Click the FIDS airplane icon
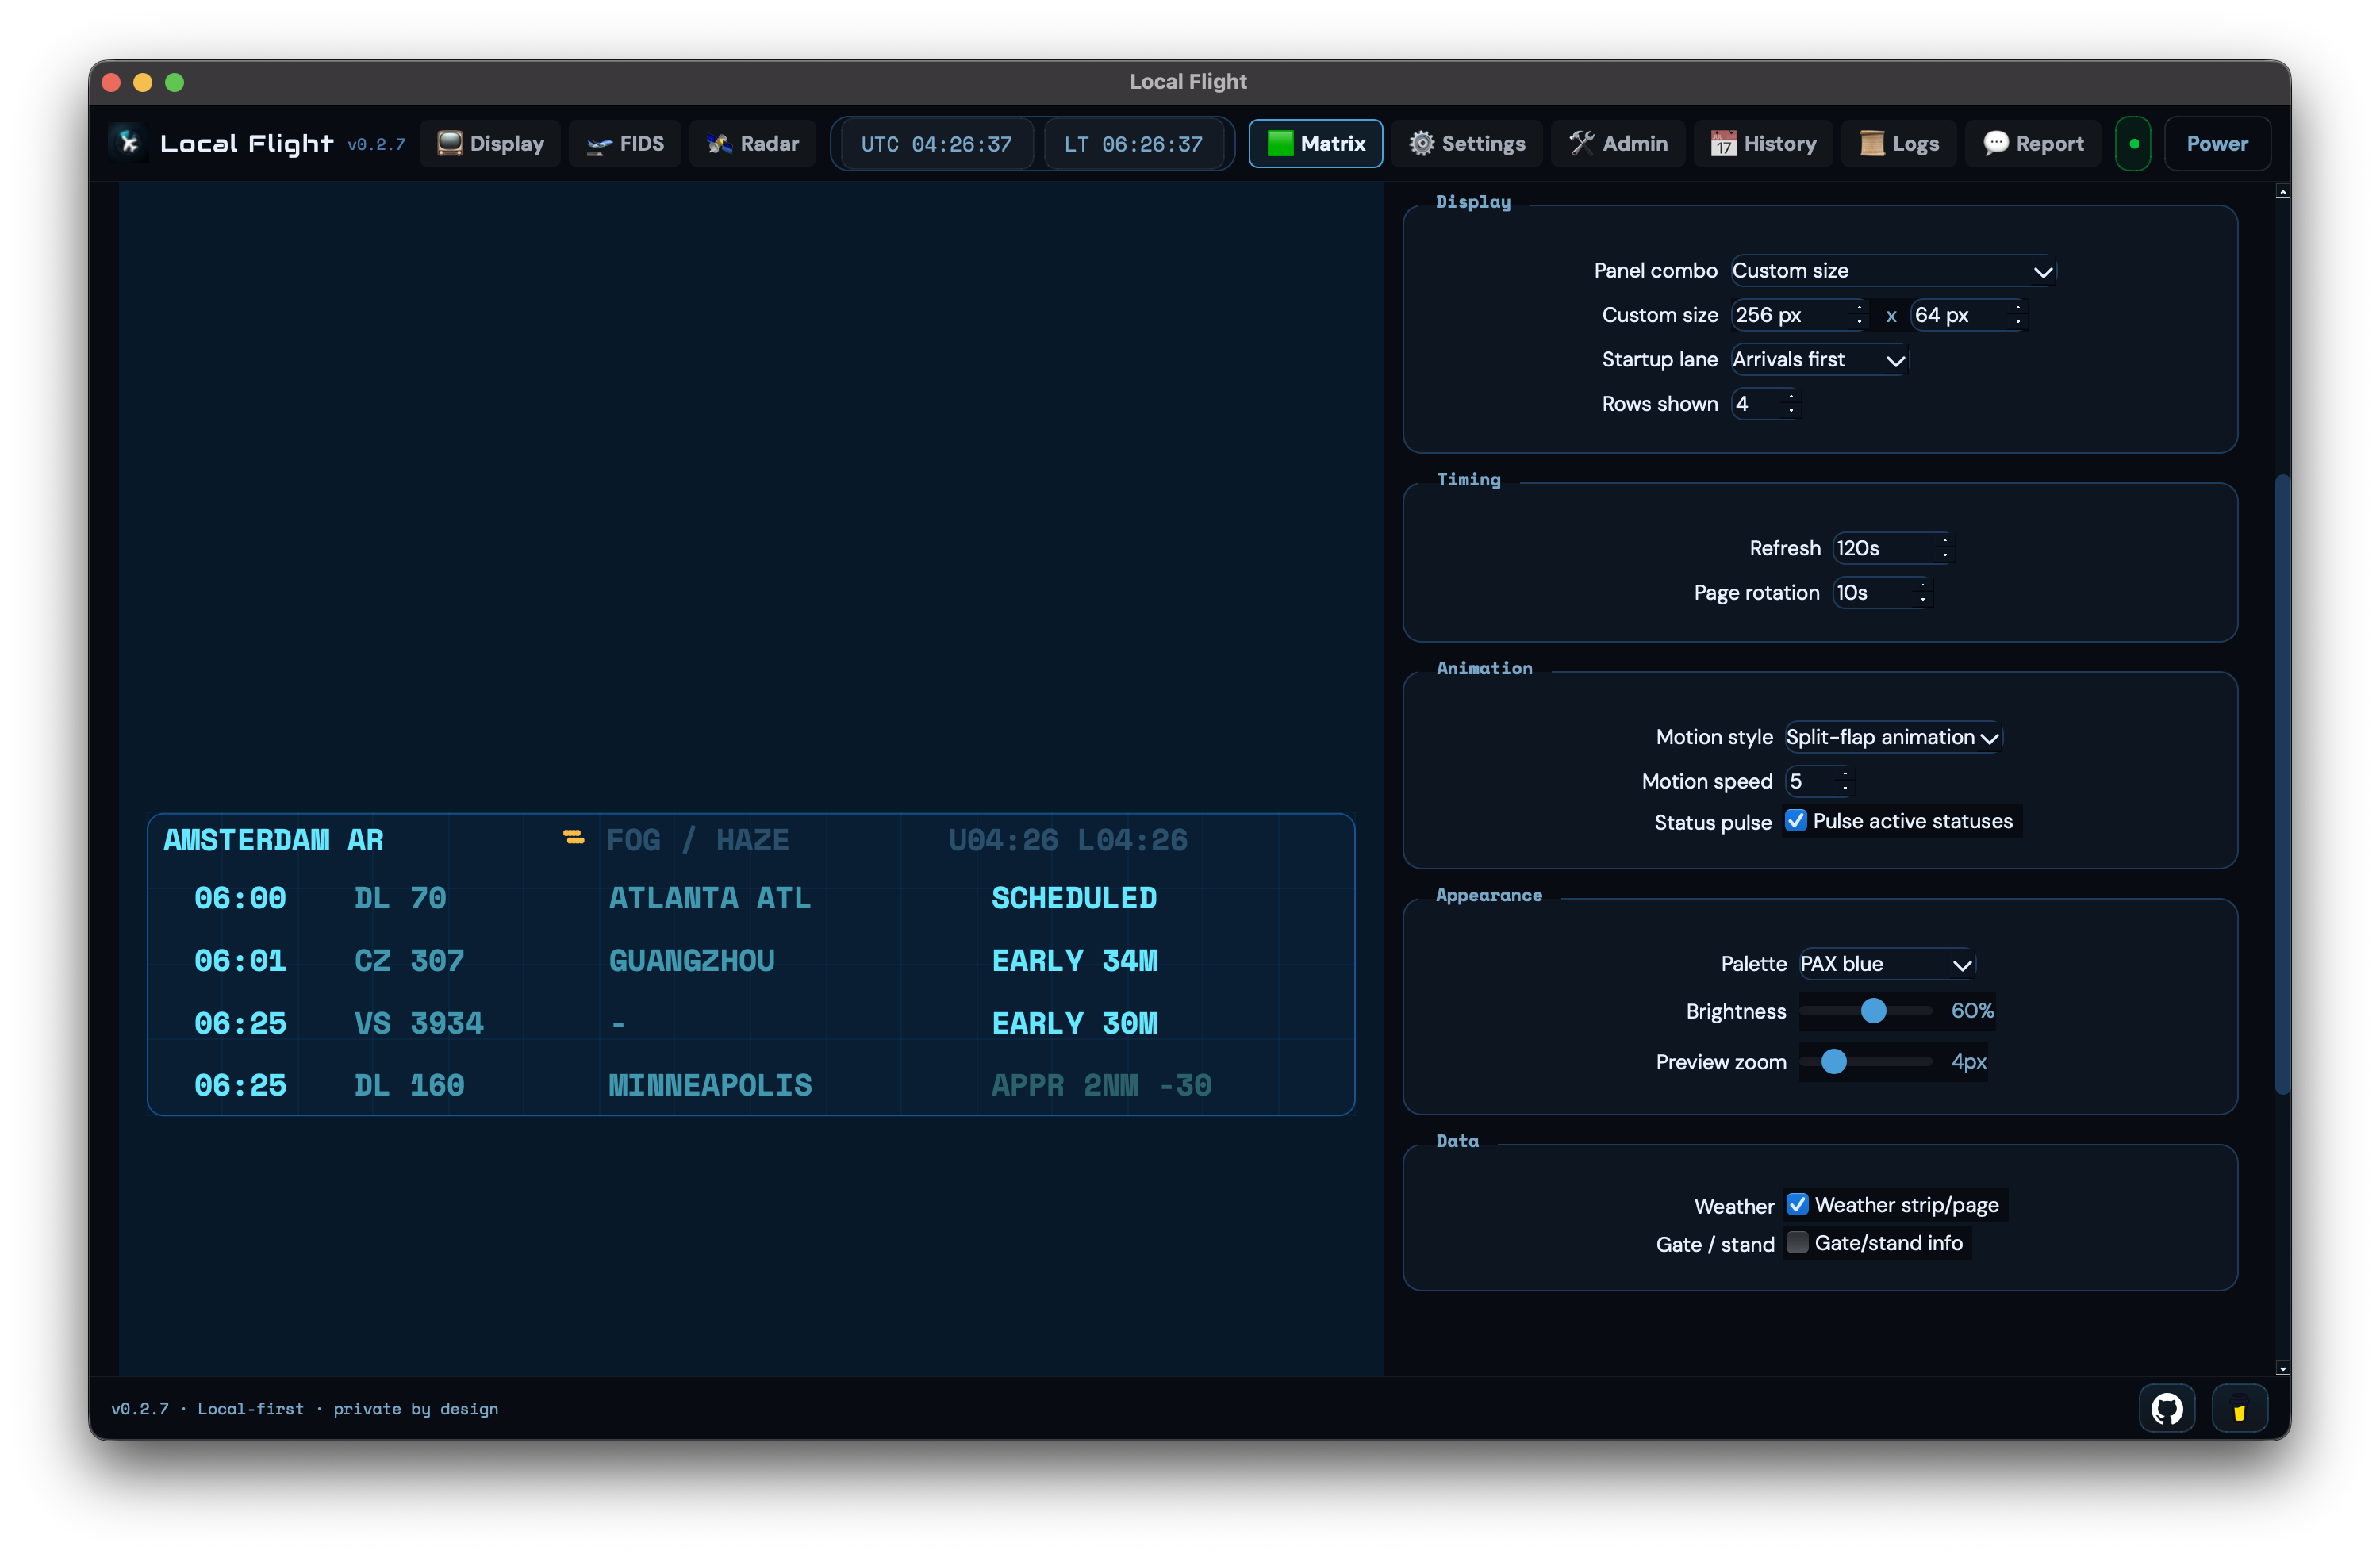This screenshot has height=1558, width=2380. pyautogui.click(x=598, y=144)
